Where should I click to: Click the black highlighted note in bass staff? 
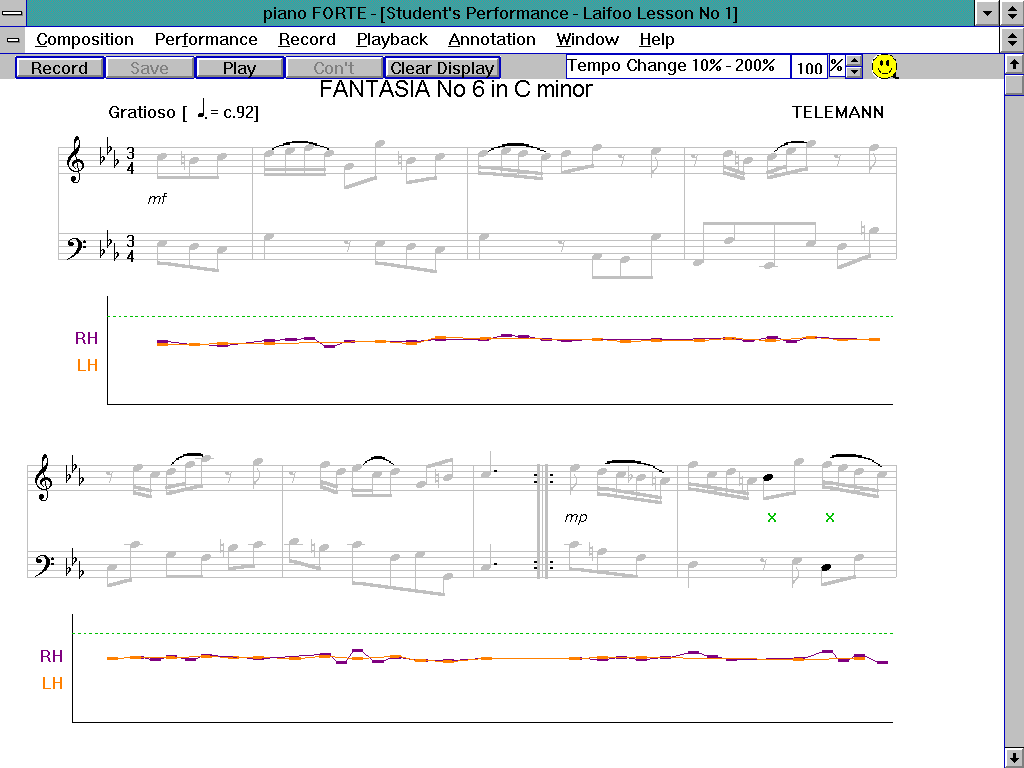click(826, 567)
